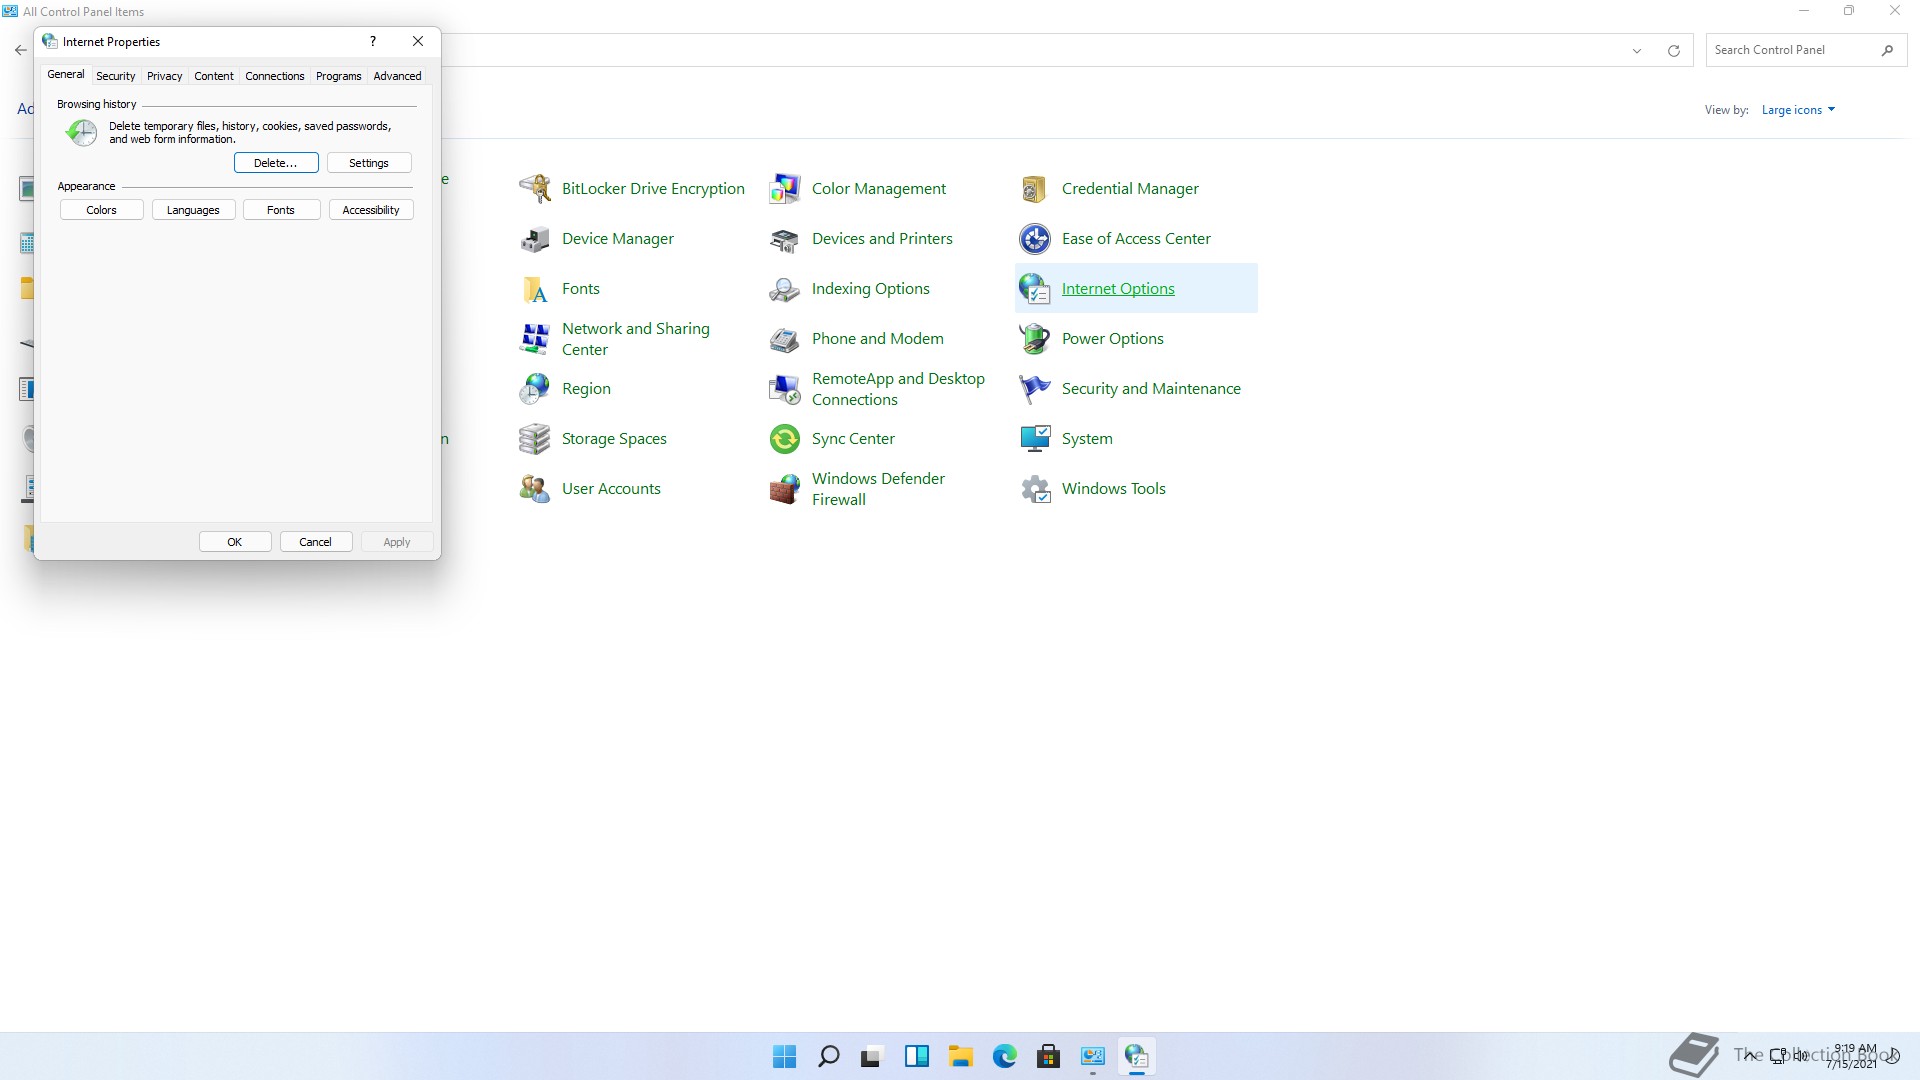The height and width of the screenshot is (1080, 1920).
Task: Click the Region globe icon
Action: 535,388
